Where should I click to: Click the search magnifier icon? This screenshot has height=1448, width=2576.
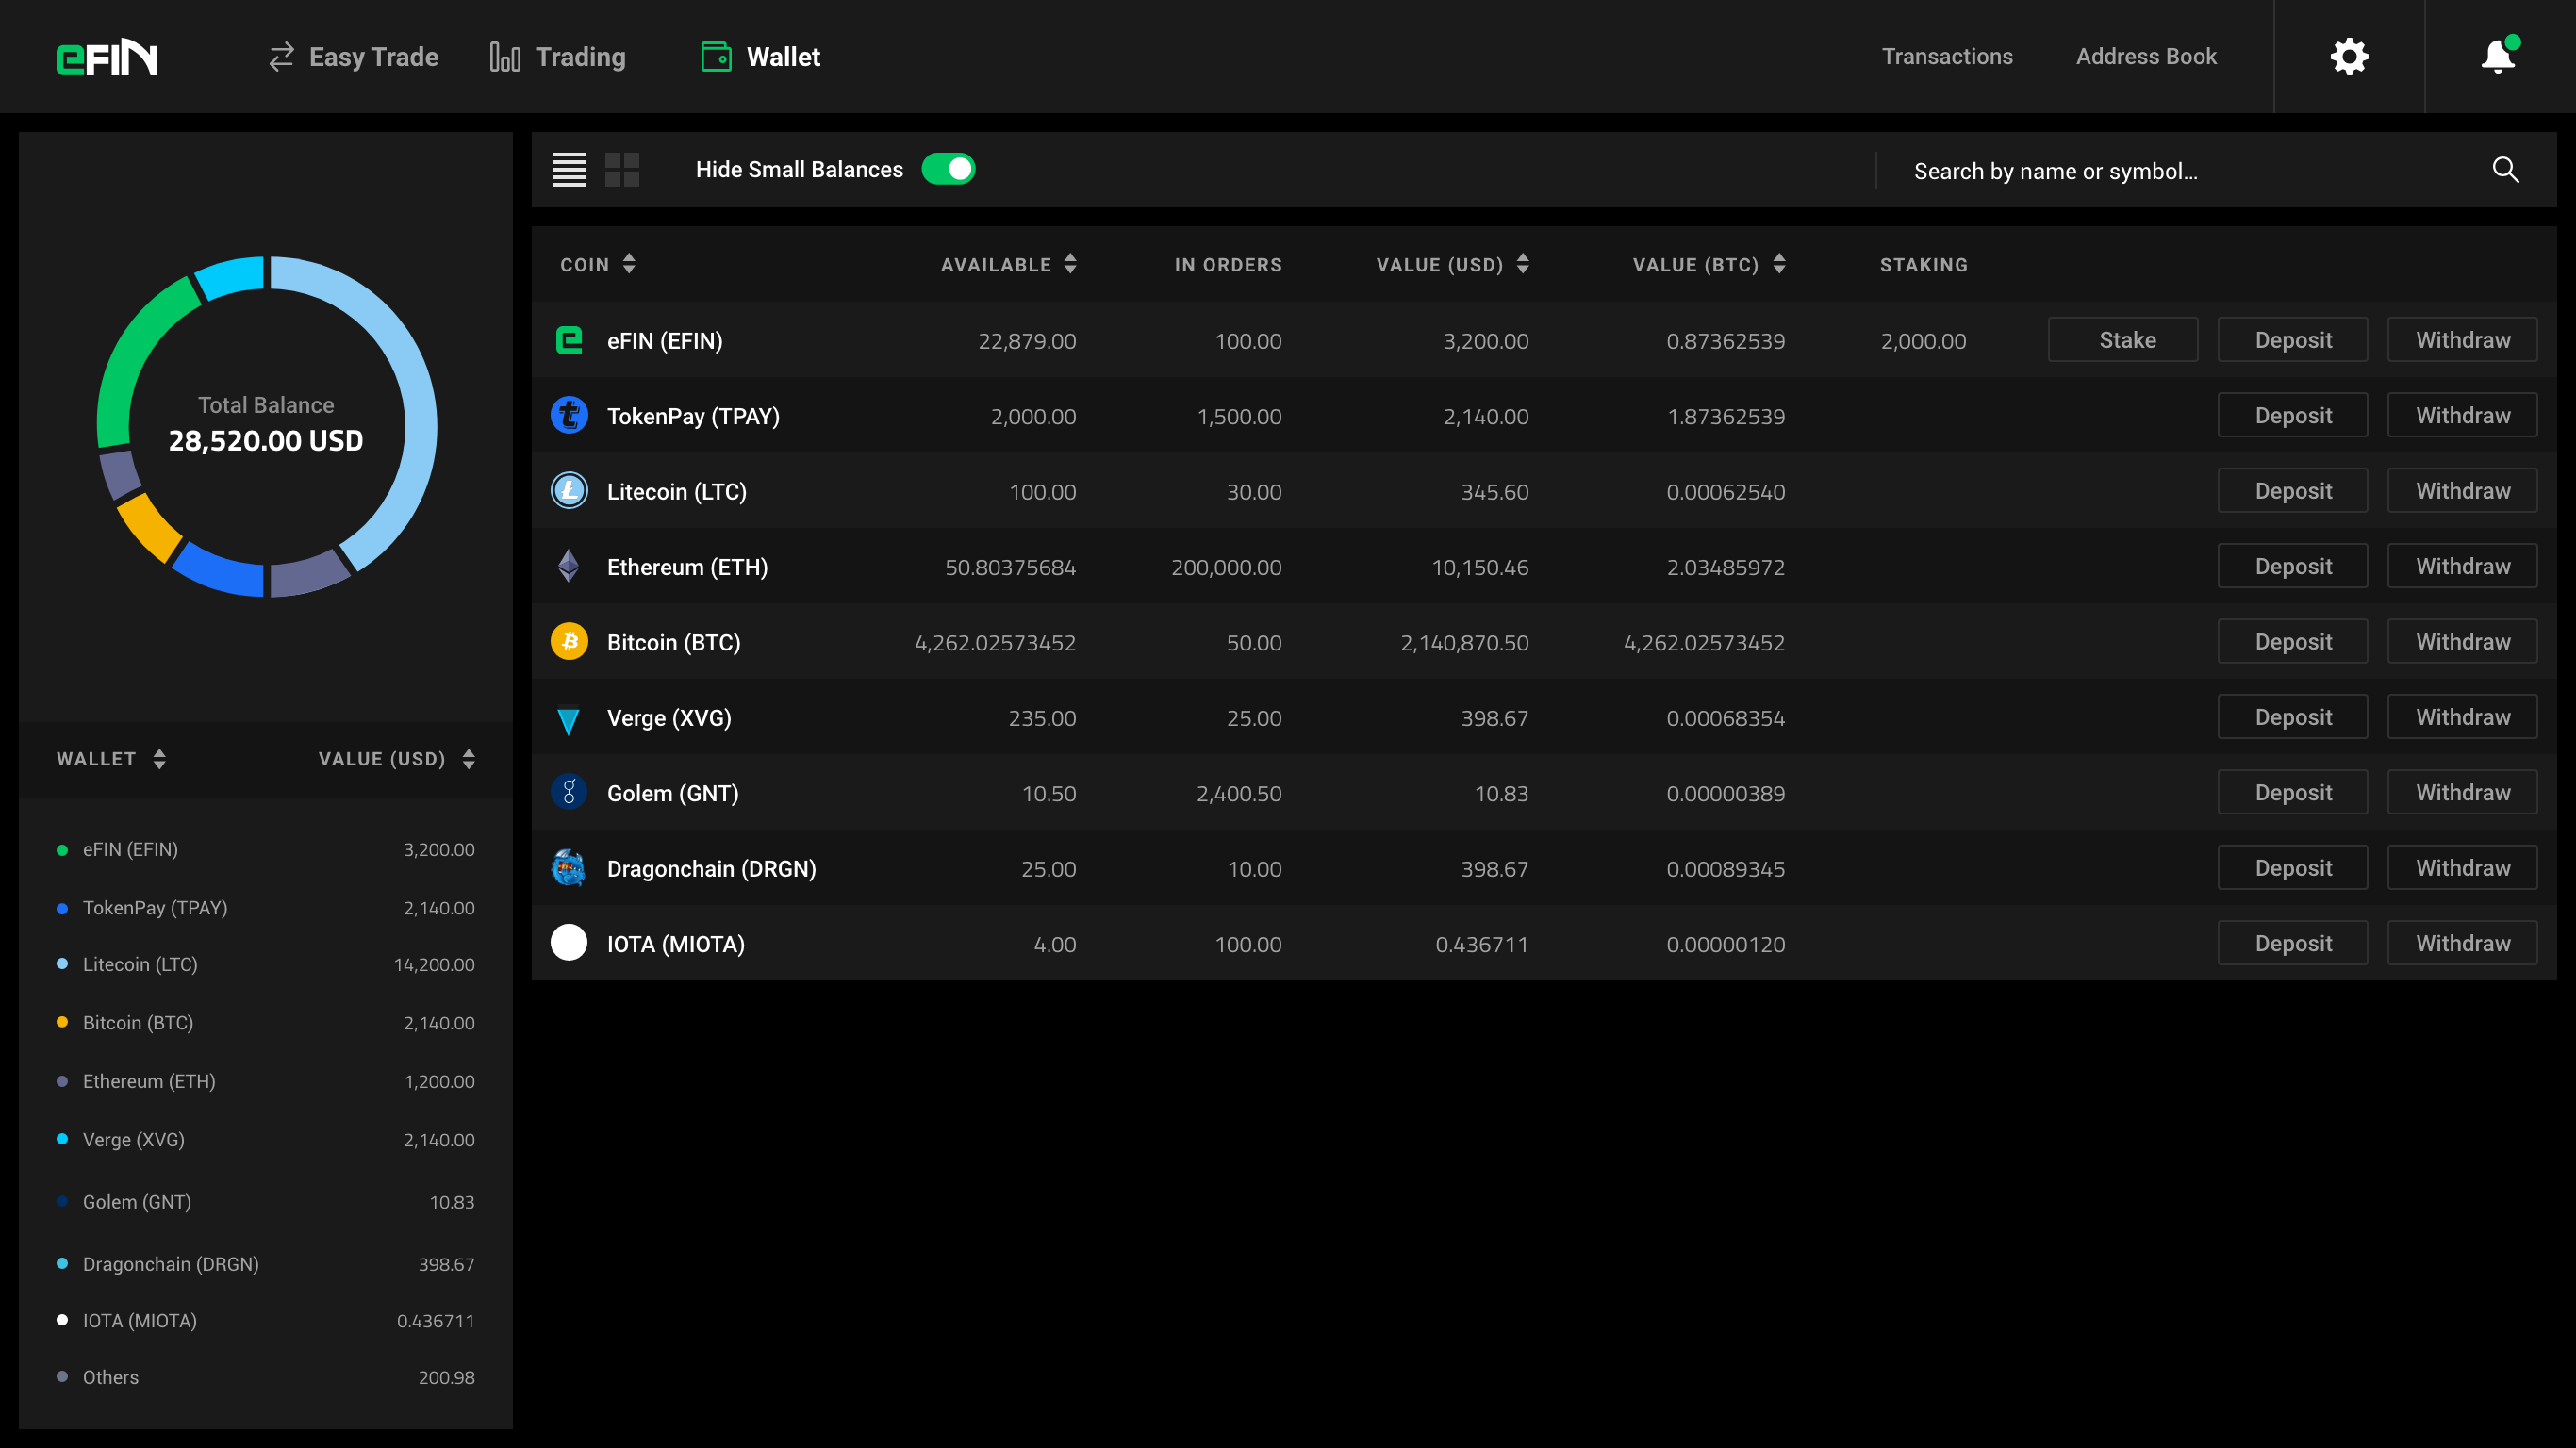2505,170
